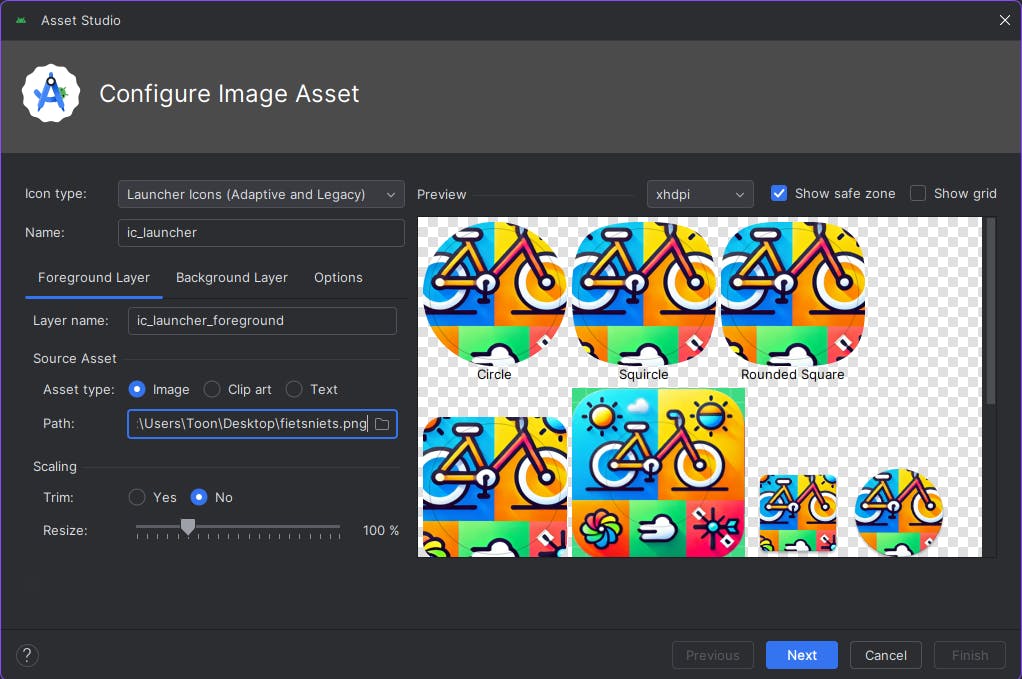Open the Options tab
The image size is (1022, 679).
338,277
